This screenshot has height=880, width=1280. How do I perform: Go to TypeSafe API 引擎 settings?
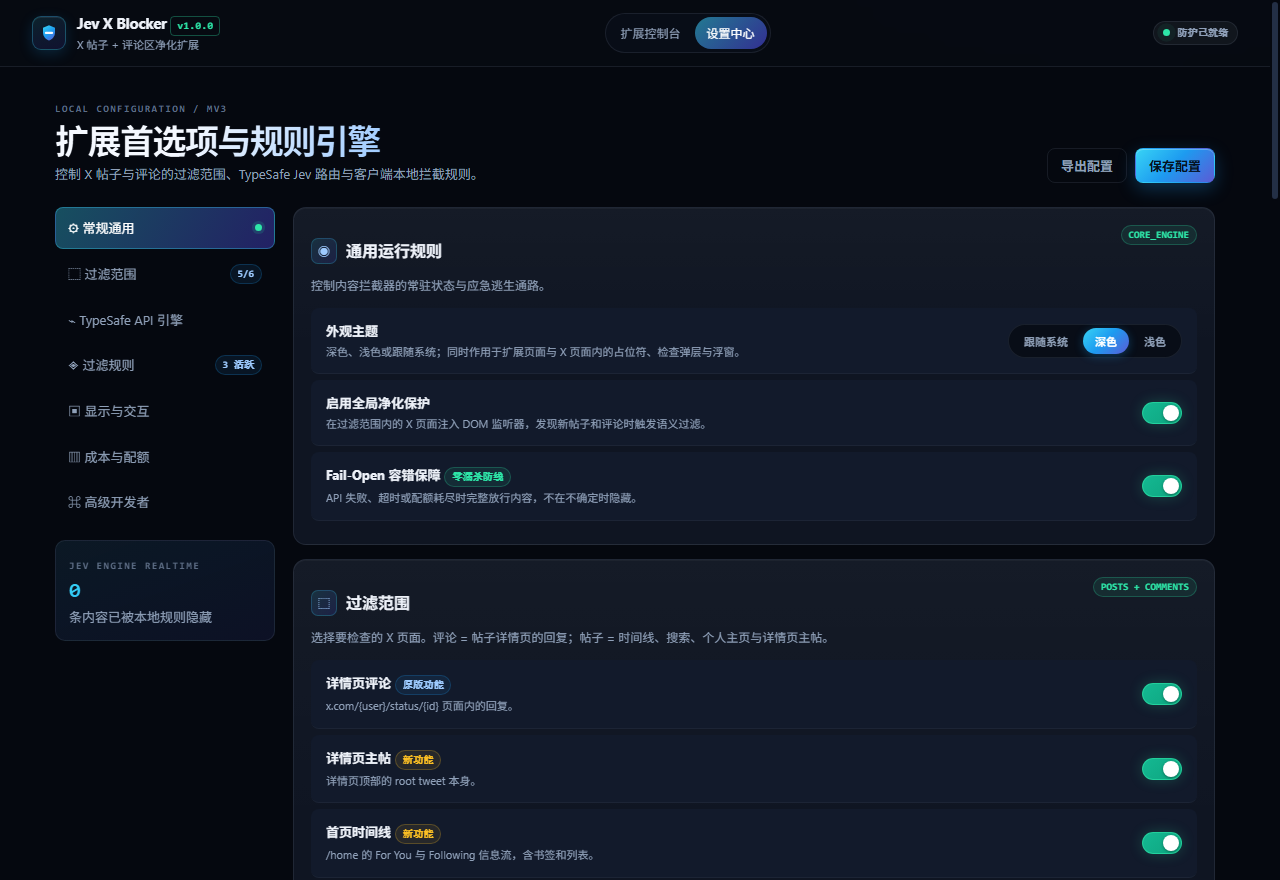(165, 320)
